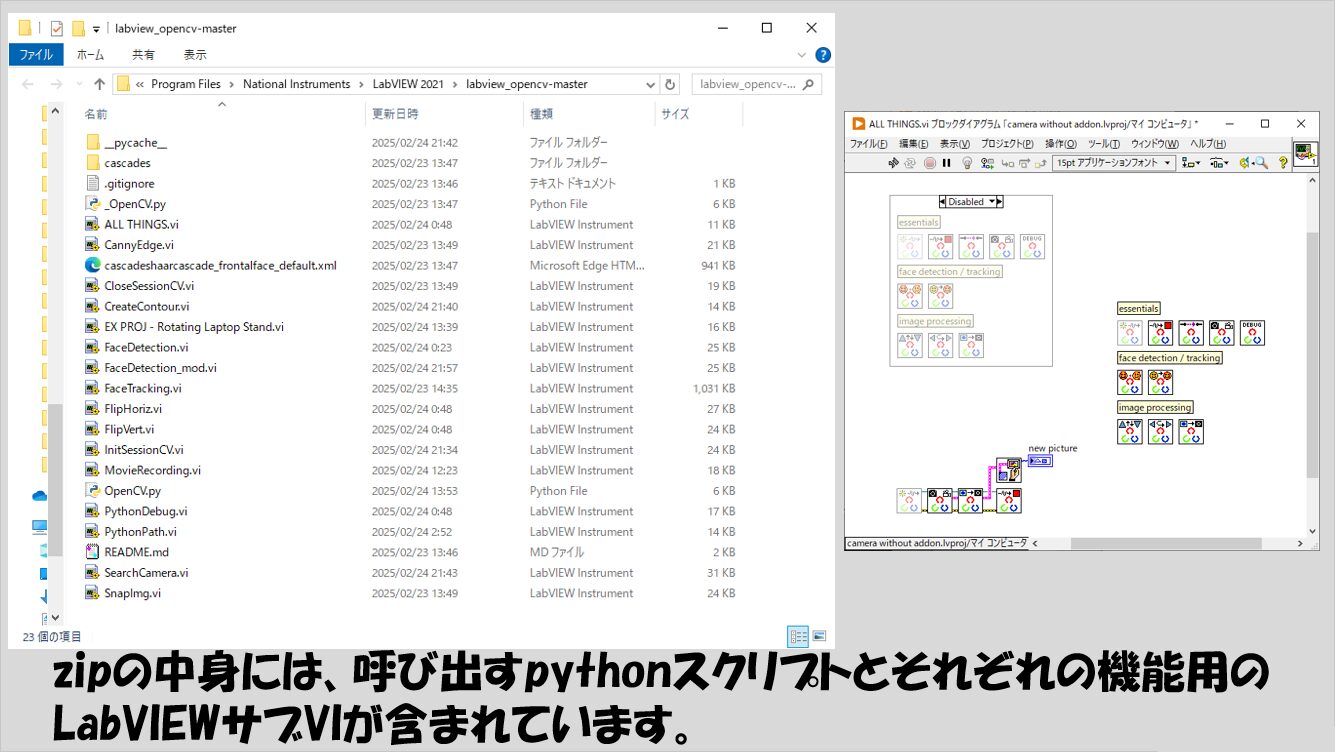Click next-case arrow on Disable structure

(1000, 202)
